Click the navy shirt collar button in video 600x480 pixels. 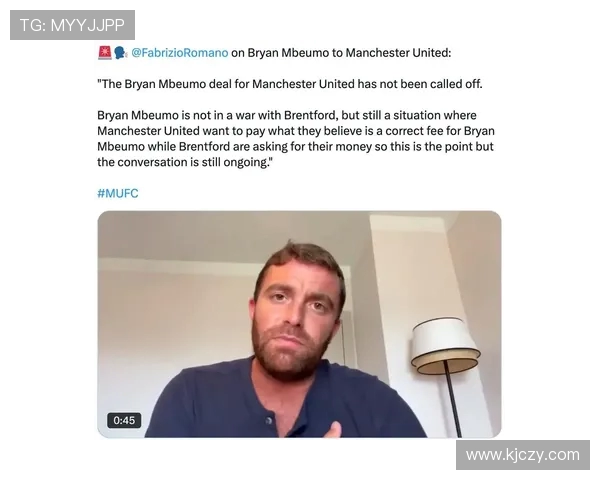tap(269, 421)
